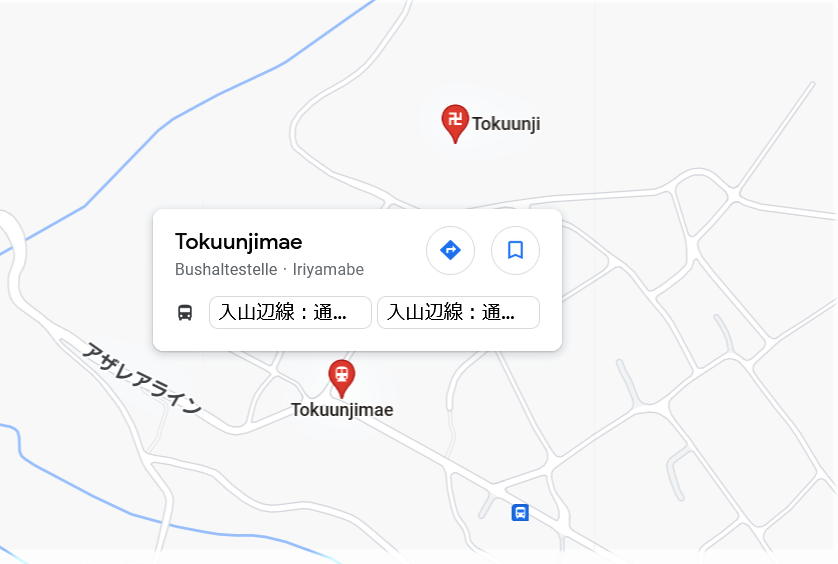This screenshot has height=564, width=838.
Task: Click the Bushaltestelle category text
Action: tap(226, 269)
